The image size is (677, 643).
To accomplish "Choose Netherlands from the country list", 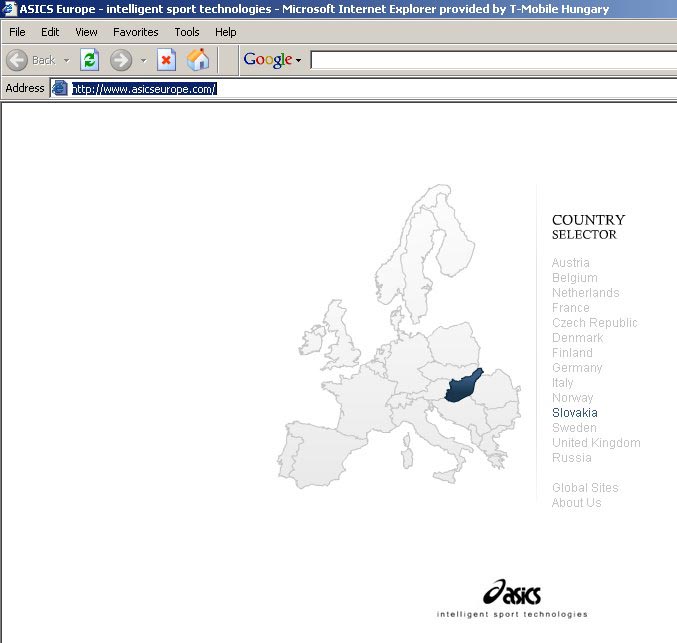I will coord(585,293).
